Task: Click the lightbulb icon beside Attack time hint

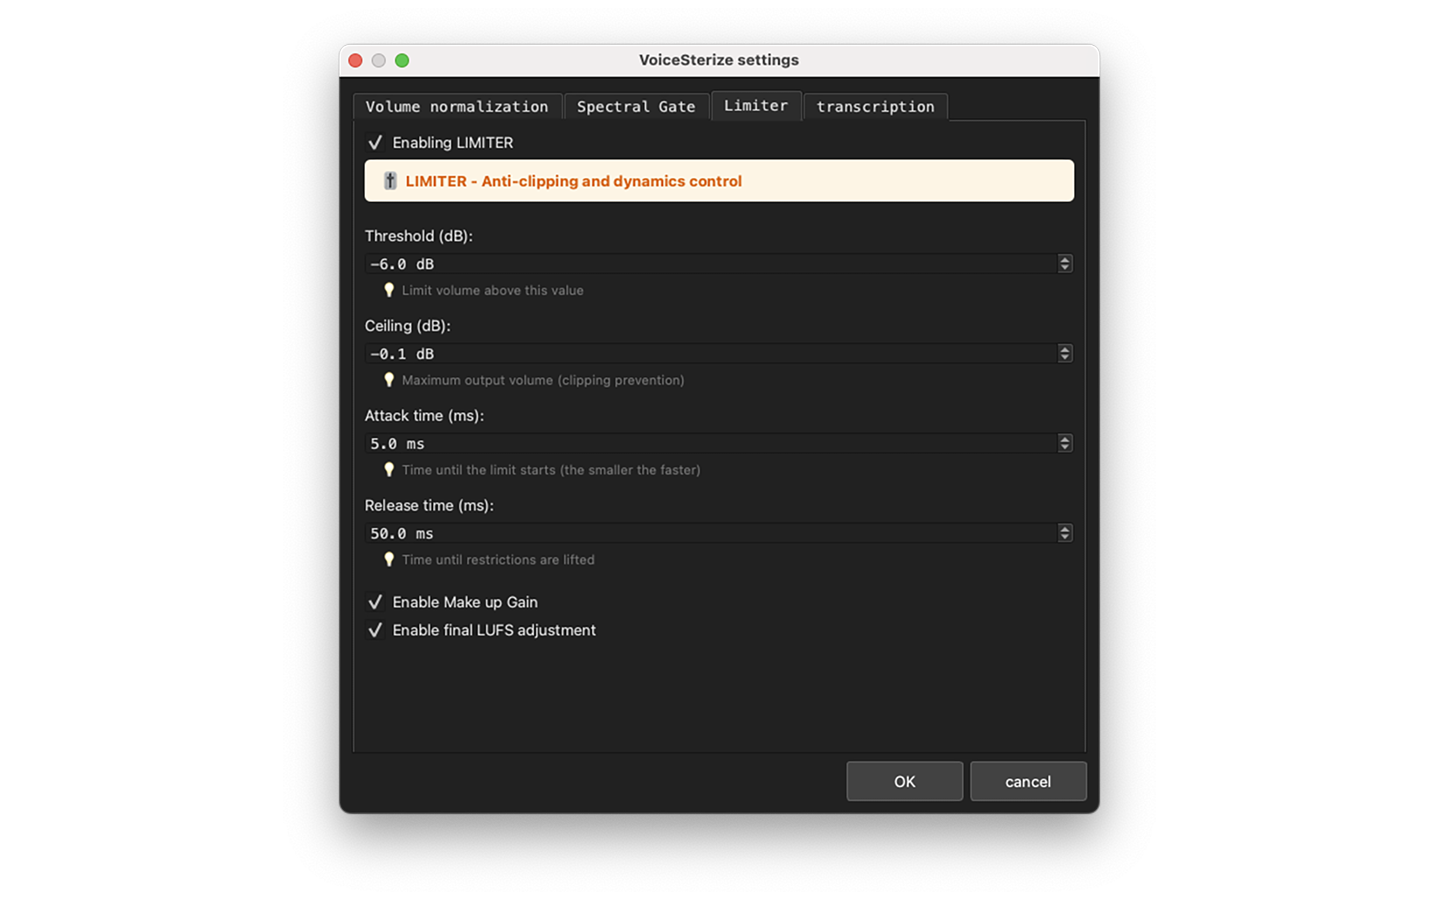Action: [x=389, y=469]
